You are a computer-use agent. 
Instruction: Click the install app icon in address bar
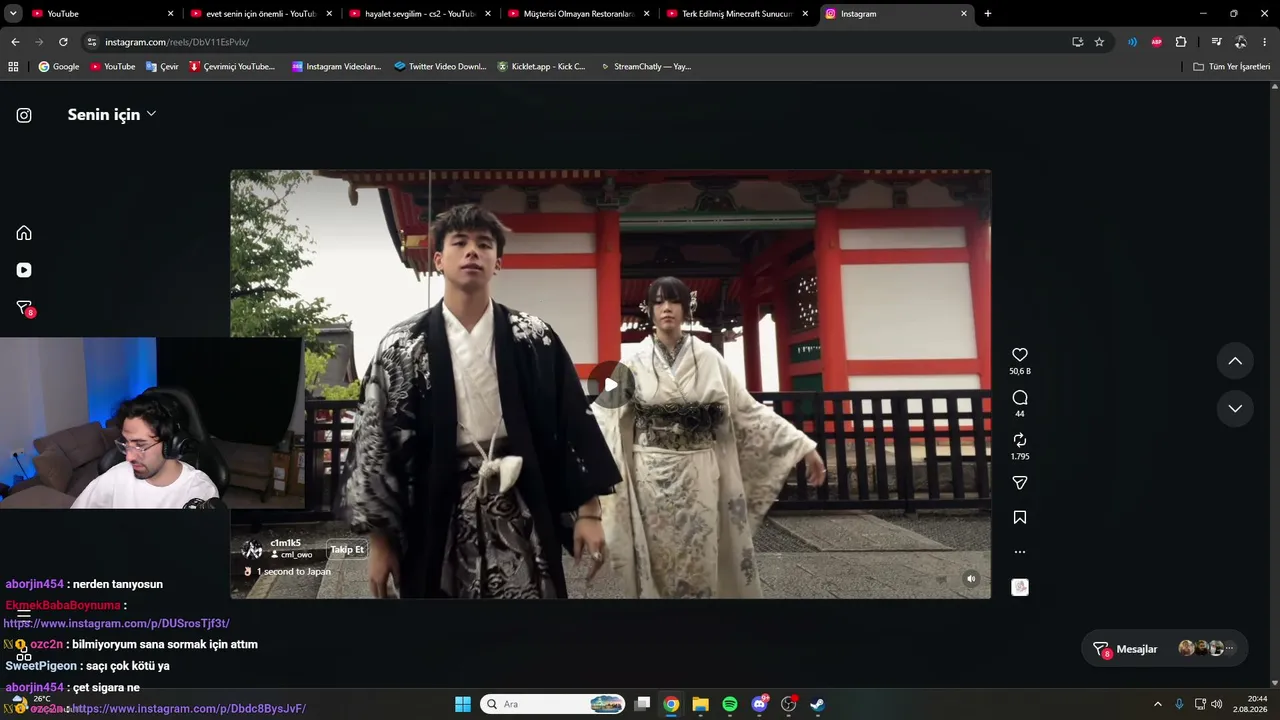(x=1077, y=42)
